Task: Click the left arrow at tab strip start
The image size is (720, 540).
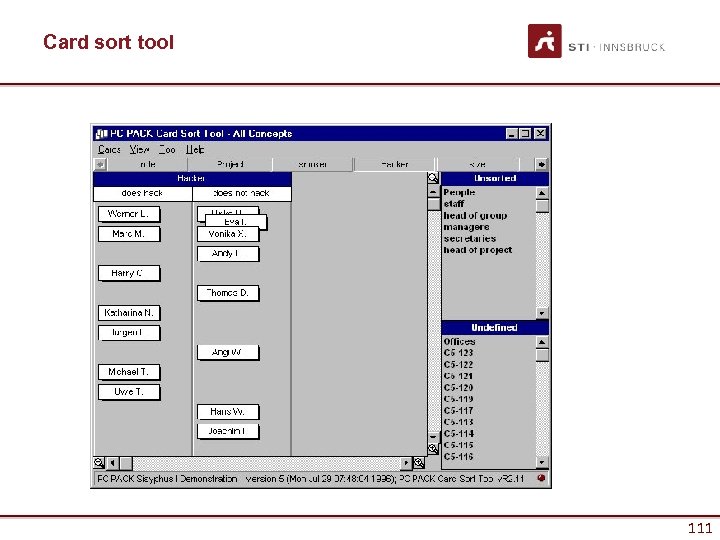Action: click(x=100, y=164)
